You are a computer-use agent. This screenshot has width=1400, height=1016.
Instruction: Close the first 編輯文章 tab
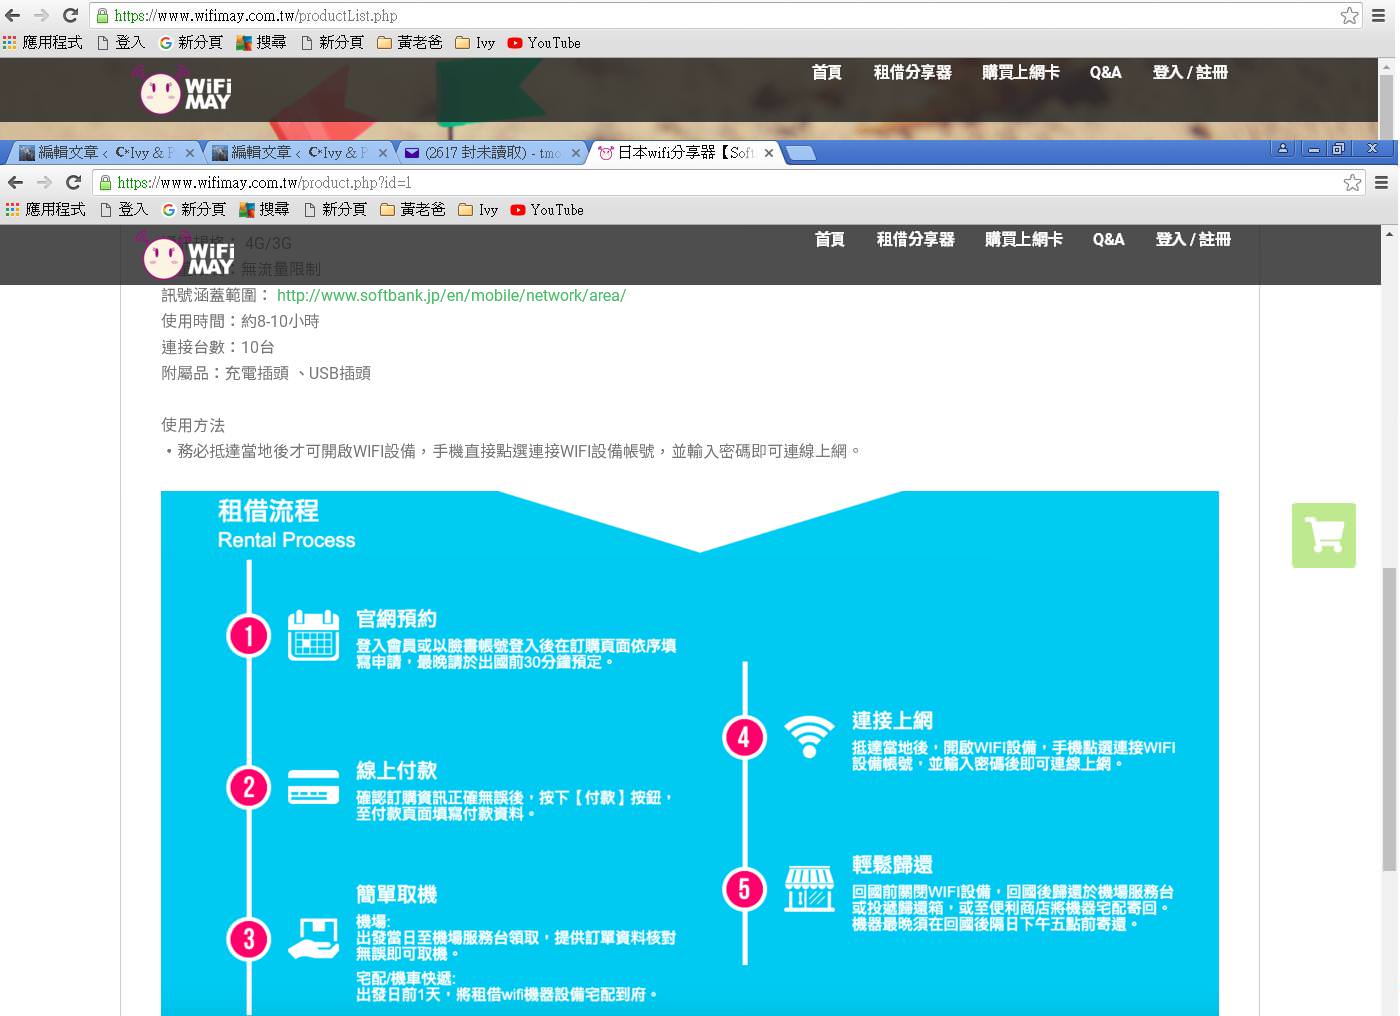click(x=190, y=153)
